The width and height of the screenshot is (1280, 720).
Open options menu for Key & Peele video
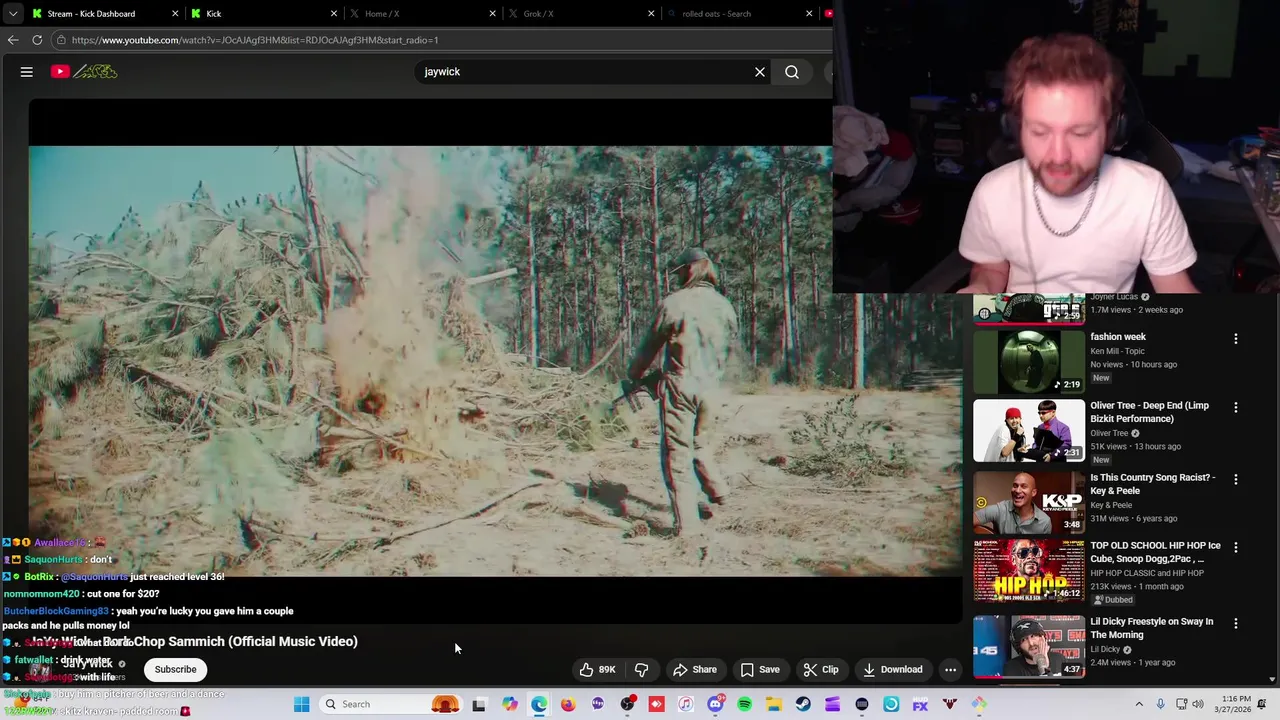click(x=1236, y=479)
